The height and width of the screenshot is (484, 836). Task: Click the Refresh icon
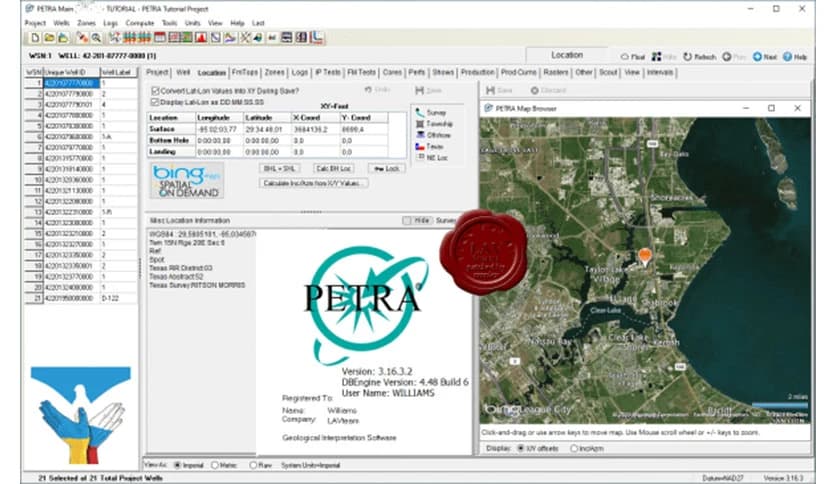(x=688, y=57)
